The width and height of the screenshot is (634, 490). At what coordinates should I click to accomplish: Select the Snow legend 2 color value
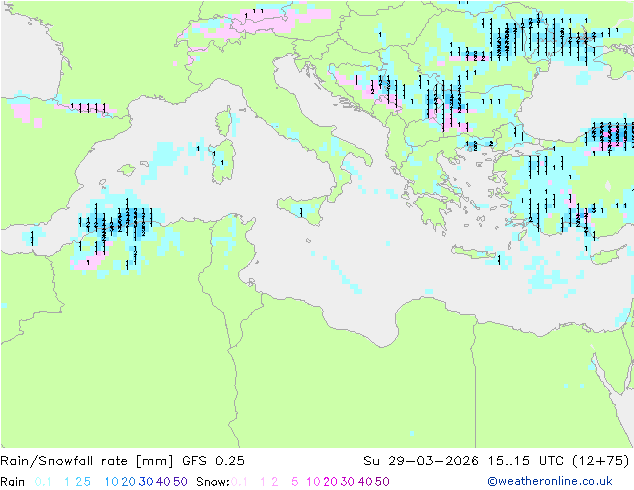tap(275, 482)
